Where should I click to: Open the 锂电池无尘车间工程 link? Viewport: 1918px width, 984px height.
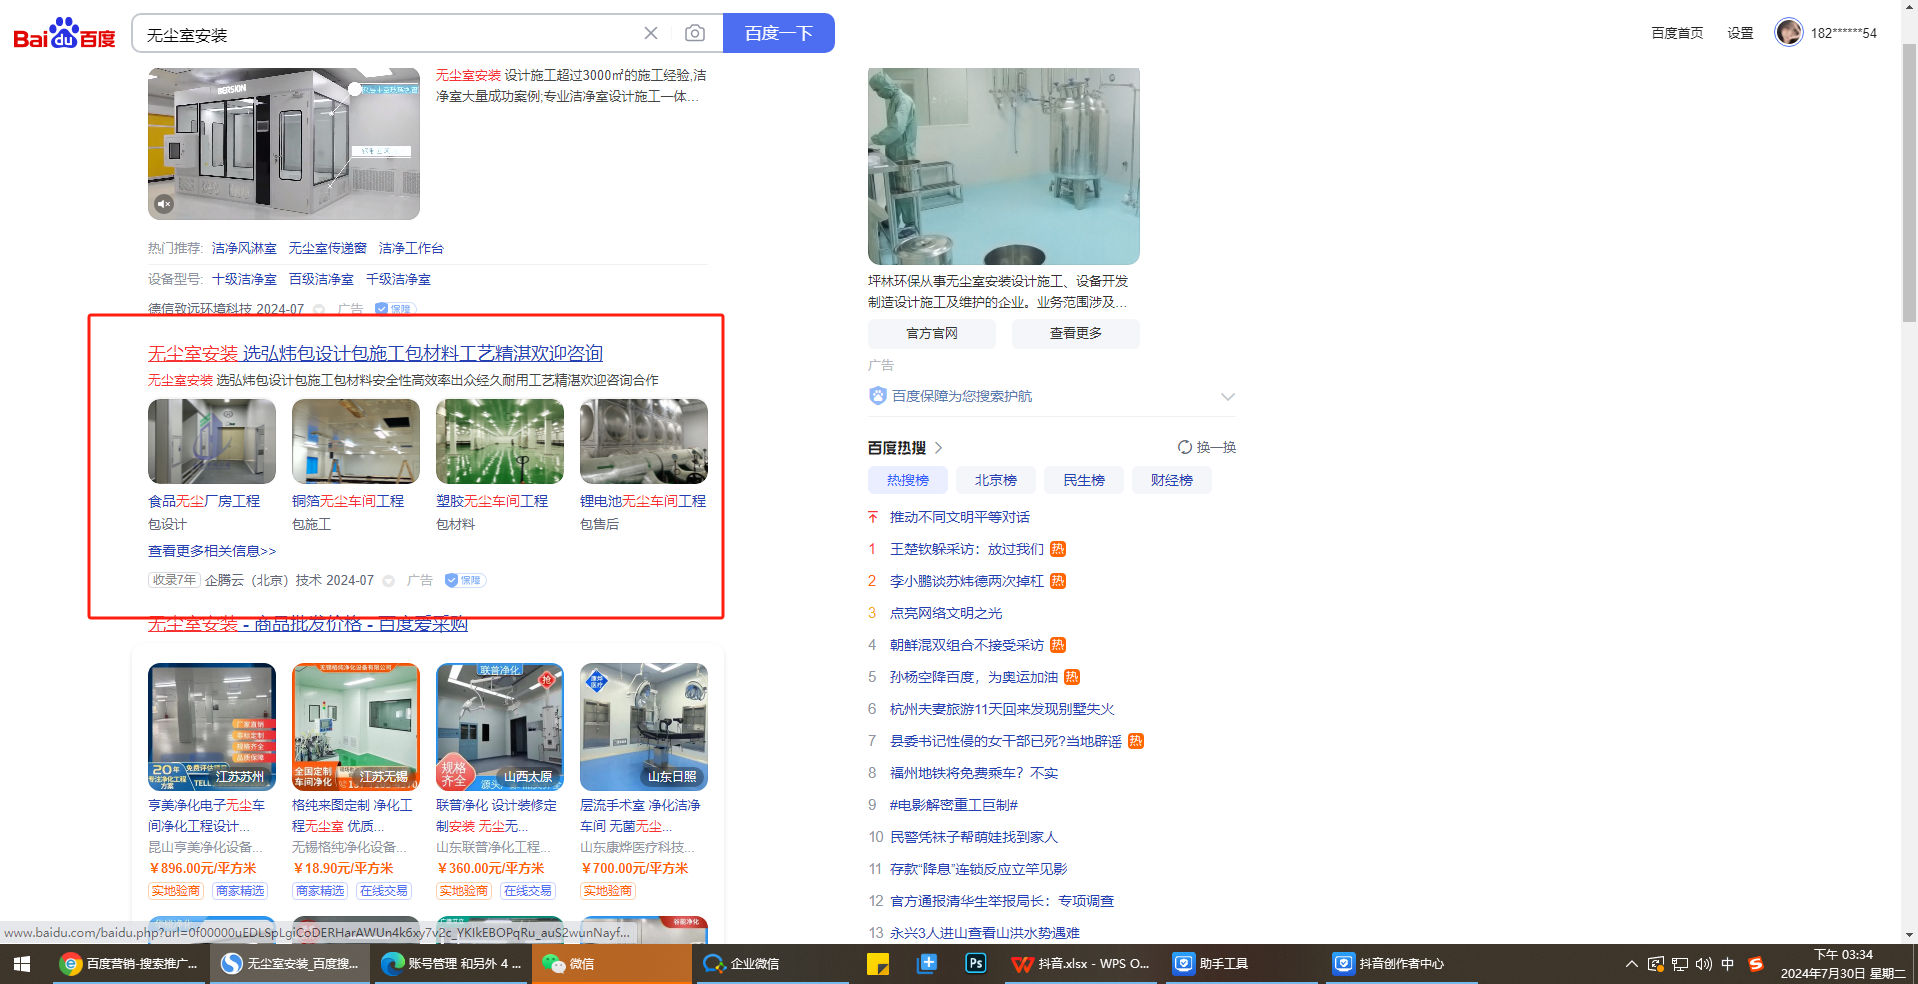click(643, 501)
